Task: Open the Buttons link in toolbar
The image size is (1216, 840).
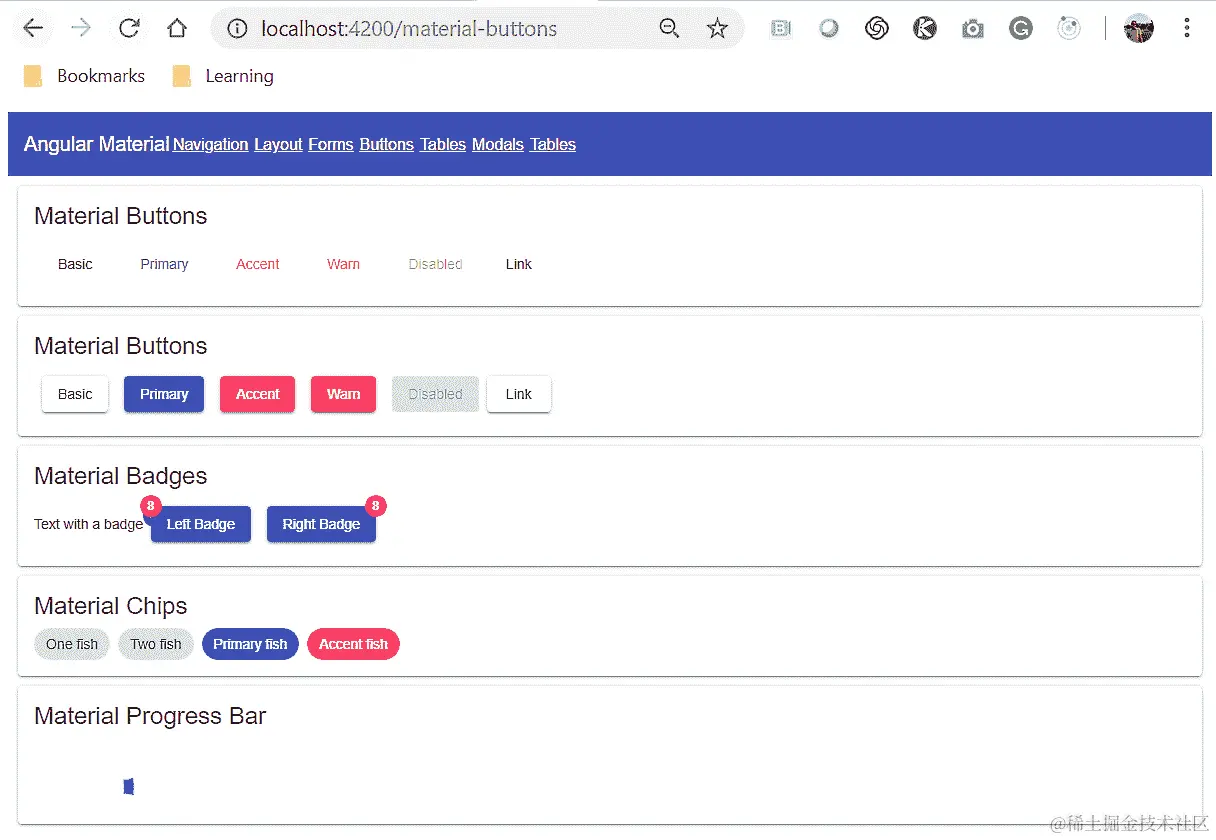Action: pyautogui.click(x=387, y=145)
